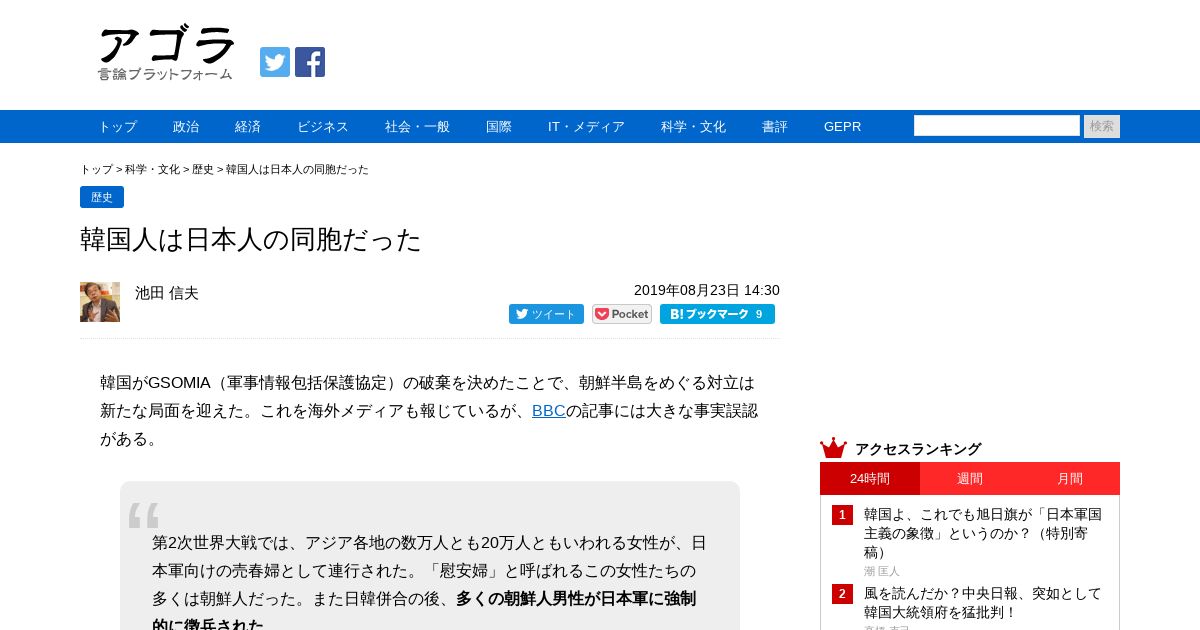Screen dimensions: 1200x630
Task: Click the 検索 search button
Action: click(x=1102, y=126)
